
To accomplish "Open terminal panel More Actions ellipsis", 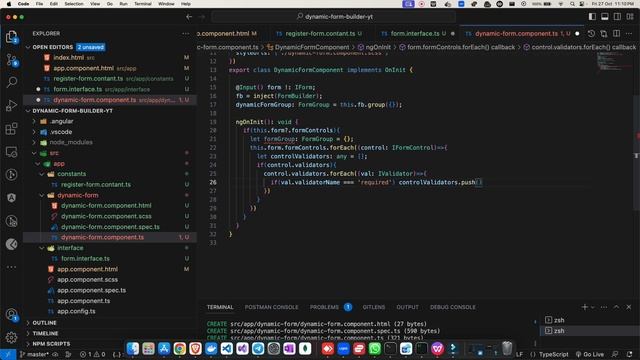I will click(x=604, y=307).
